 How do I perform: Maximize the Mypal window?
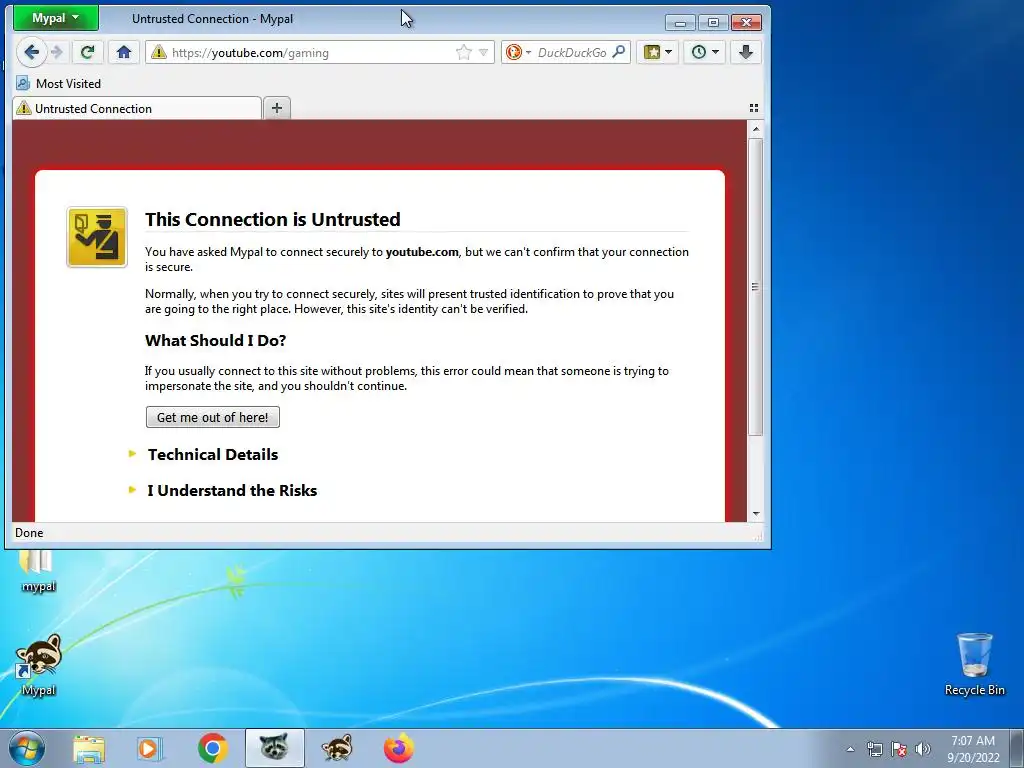[713, 23]
